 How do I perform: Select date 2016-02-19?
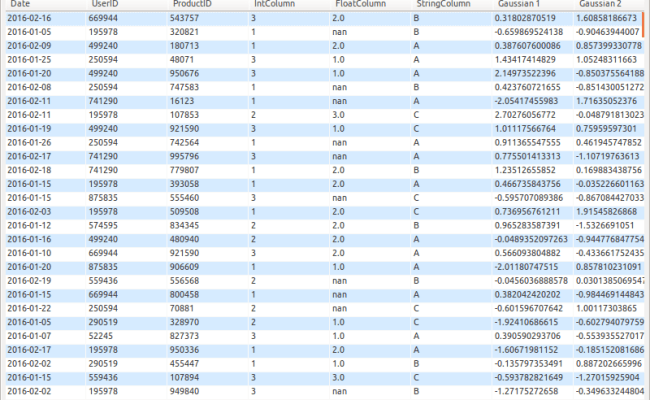[x=29, y=281]
